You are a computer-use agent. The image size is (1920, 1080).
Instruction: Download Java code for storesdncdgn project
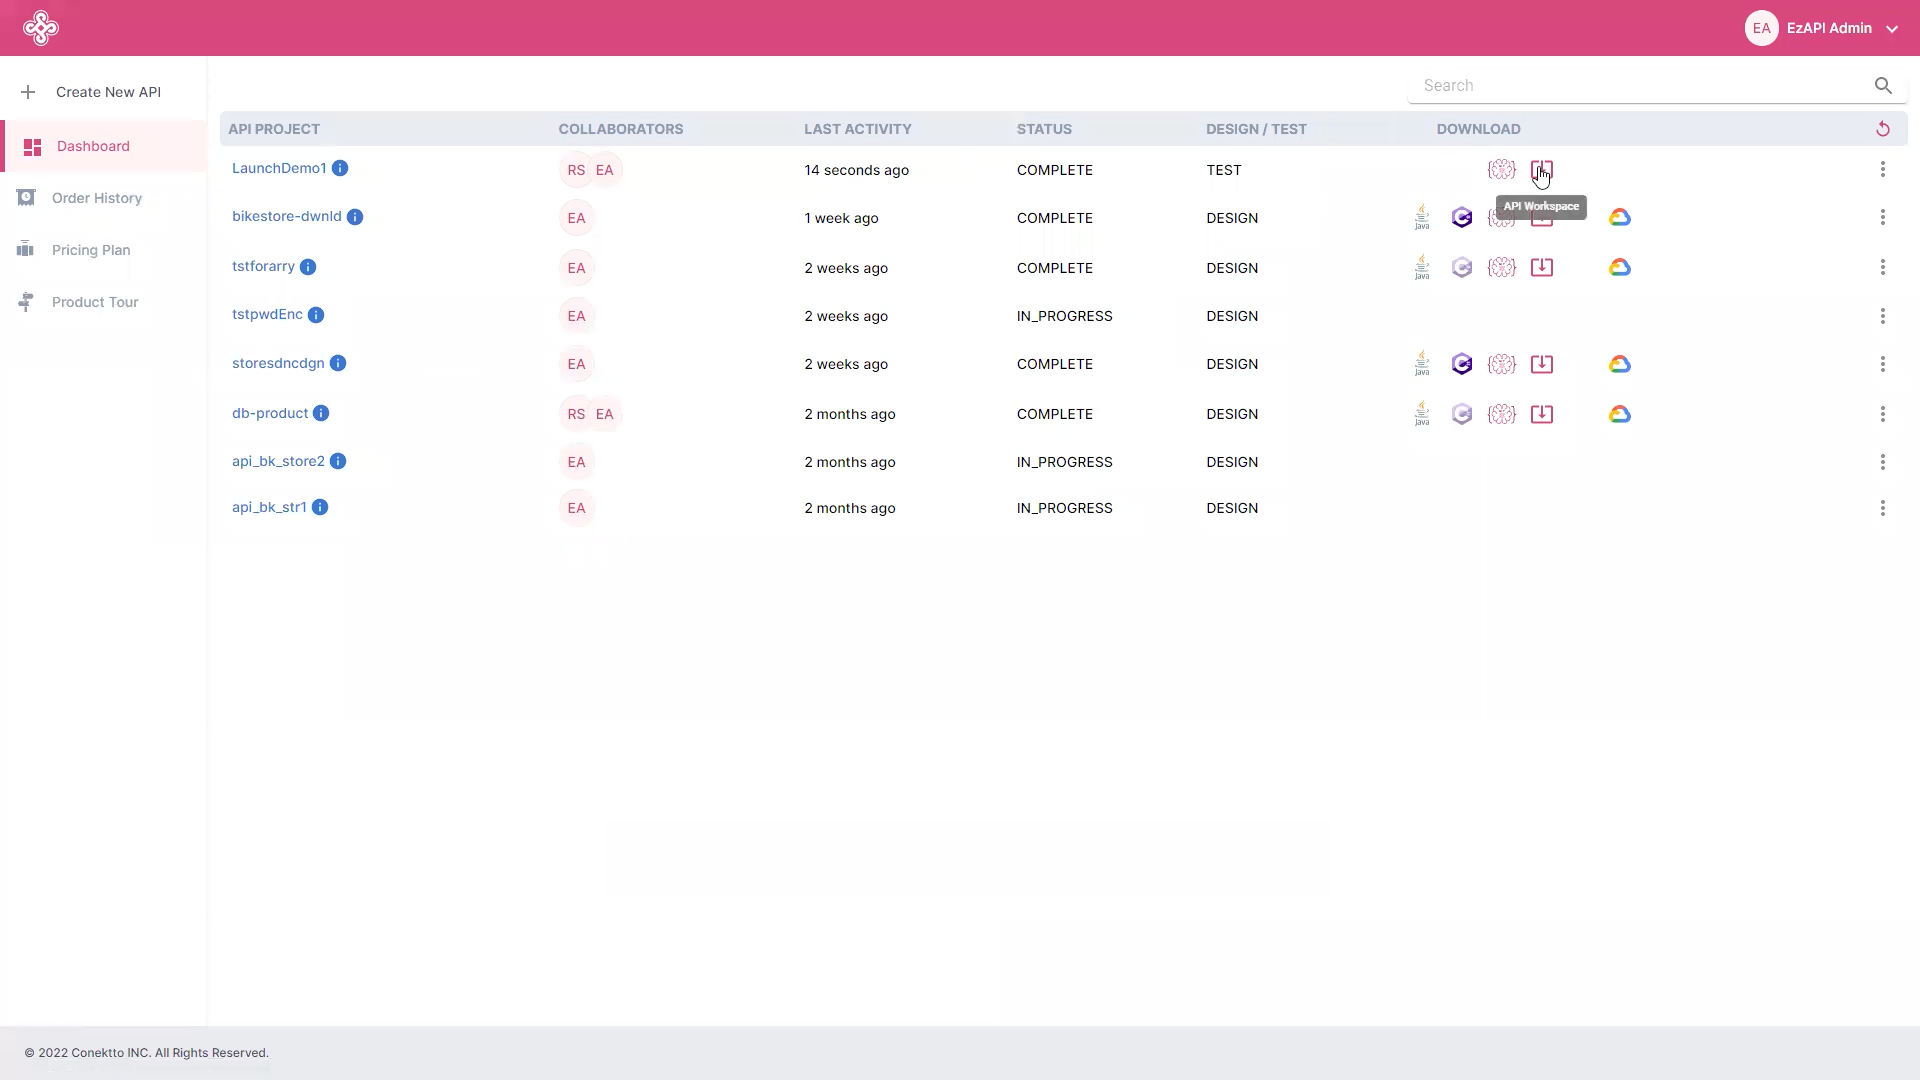tap(1421, 364)
